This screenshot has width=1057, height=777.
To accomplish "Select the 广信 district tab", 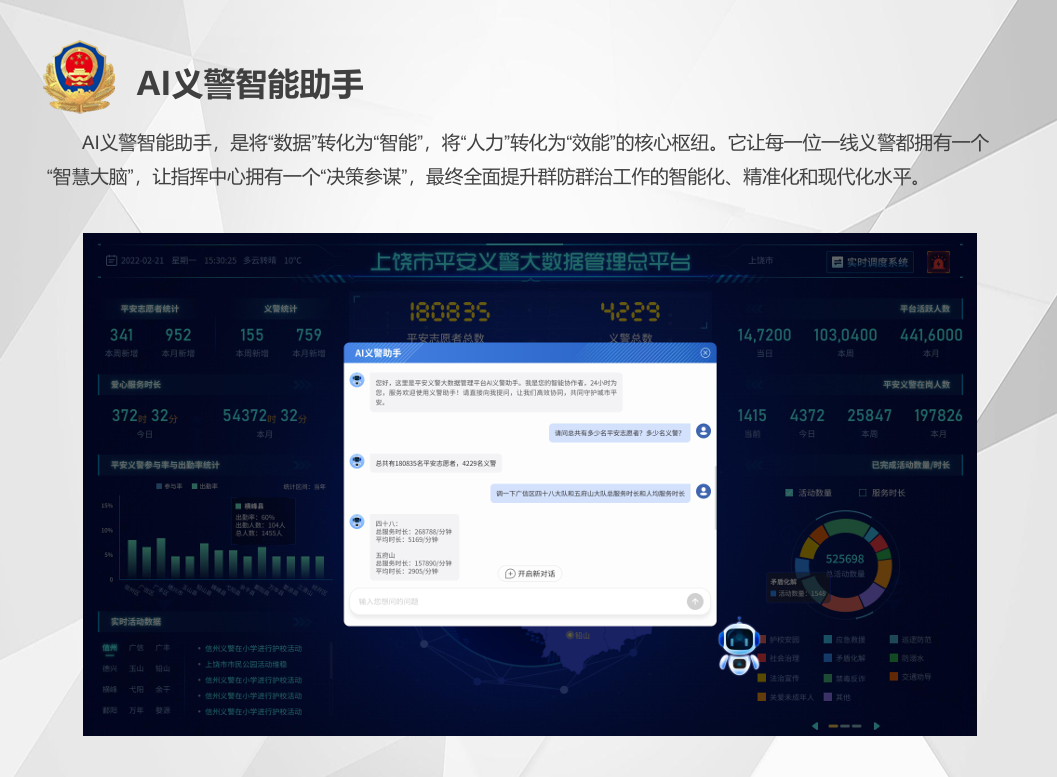I will pyautogui.click(x=136, y=648).
